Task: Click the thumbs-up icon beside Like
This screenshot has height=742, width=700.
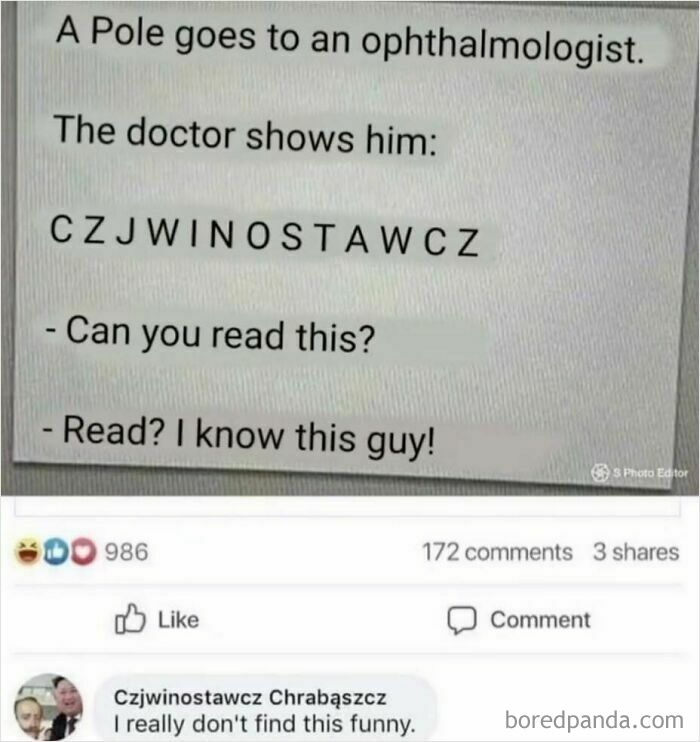Action: [129, 618]
